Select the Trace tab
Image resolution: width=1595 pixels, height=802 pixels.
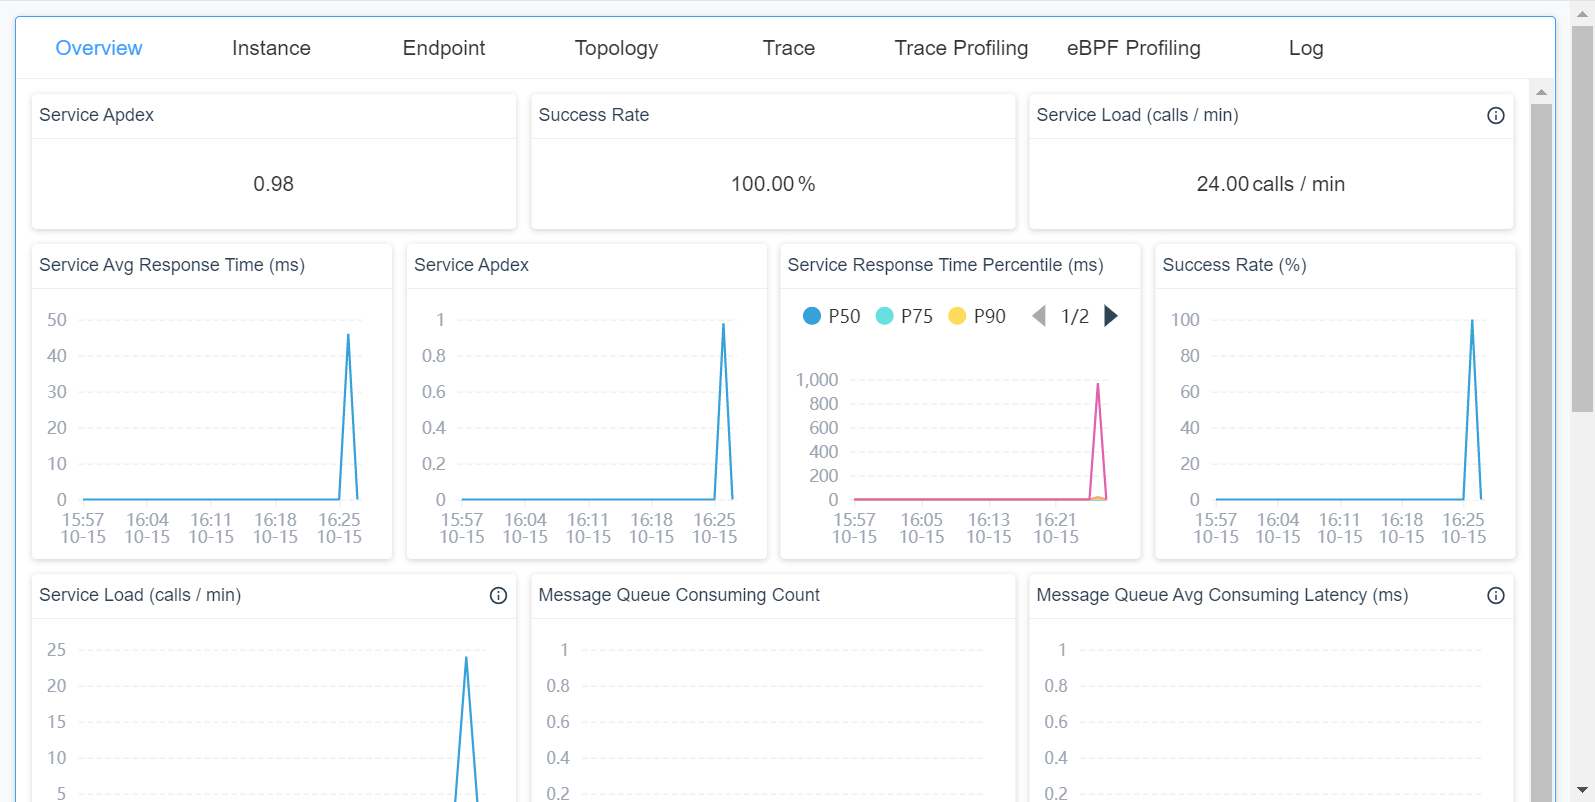pyautogui.click(x=789, y=48)
